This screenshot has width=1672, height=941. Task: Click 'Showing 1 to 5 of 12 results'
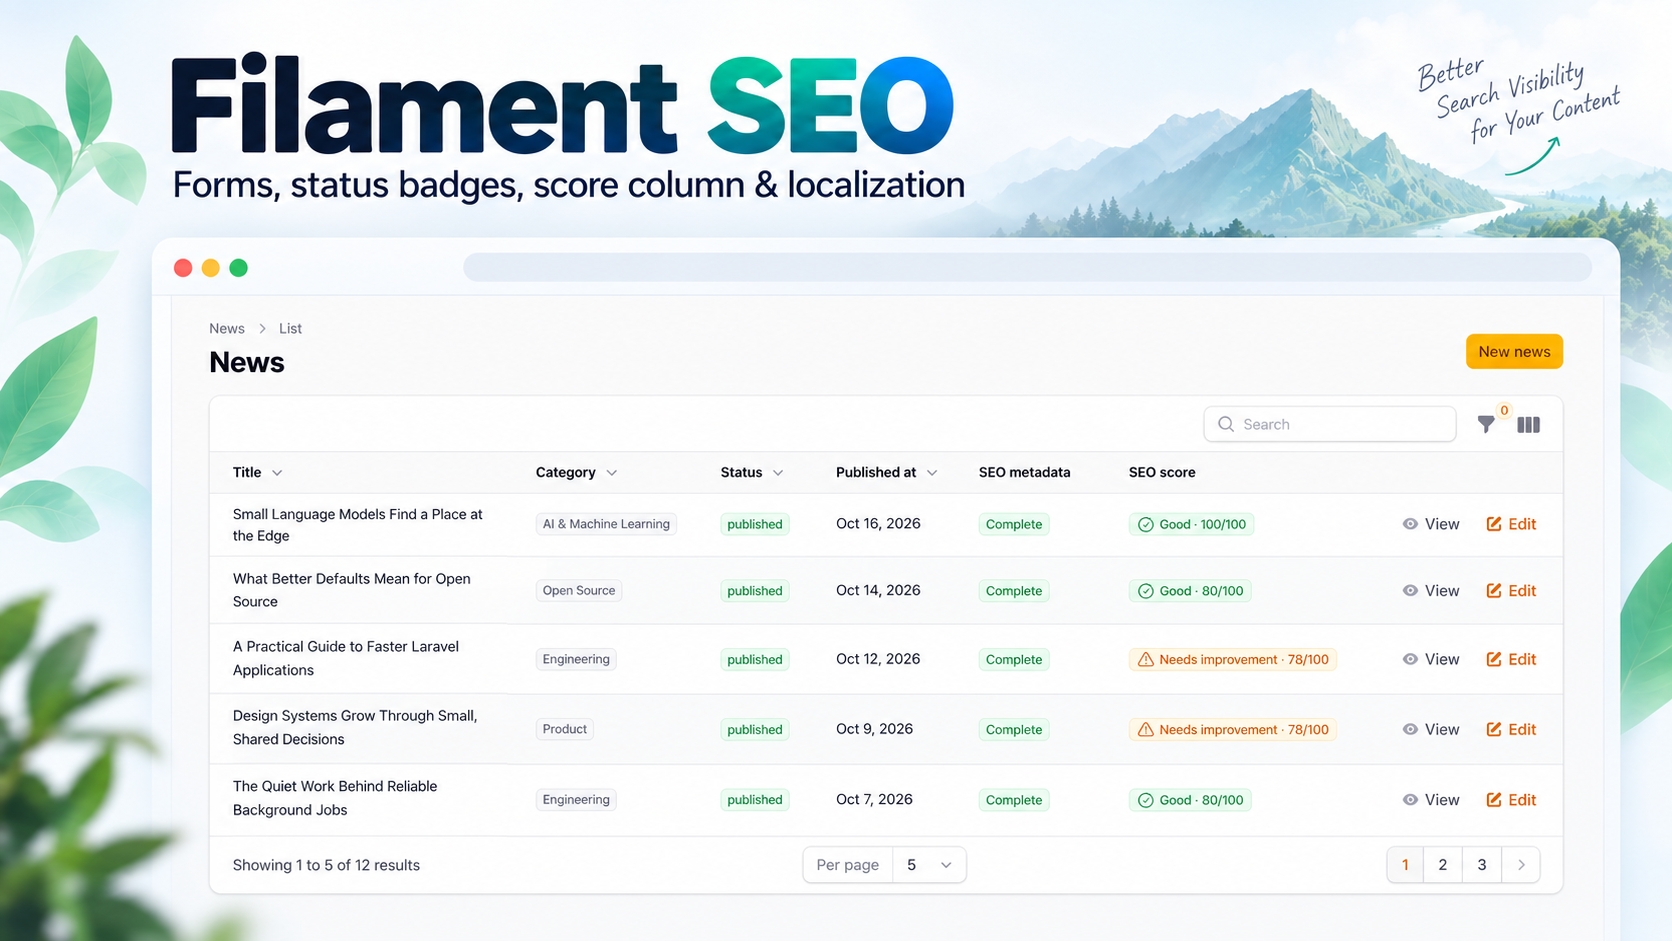[326, 865]
